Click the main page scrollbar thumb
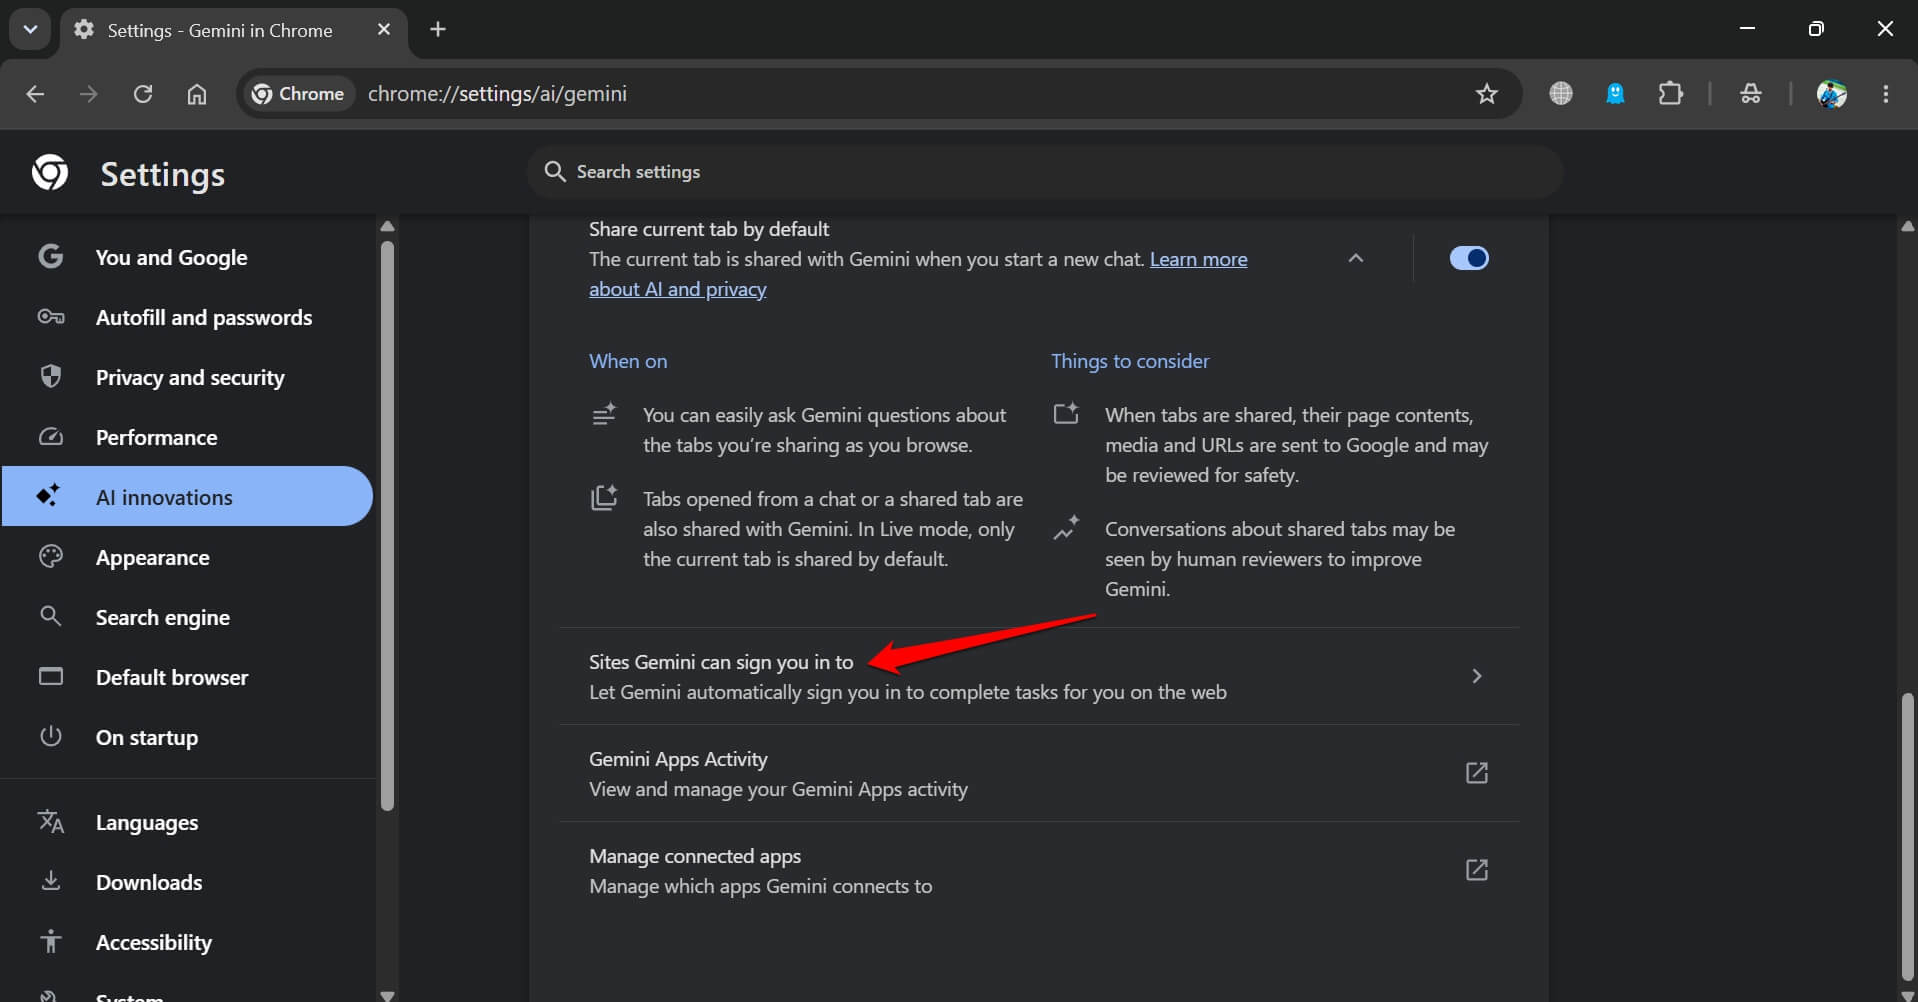1918x1002 pixels. tap(1908, 836)
